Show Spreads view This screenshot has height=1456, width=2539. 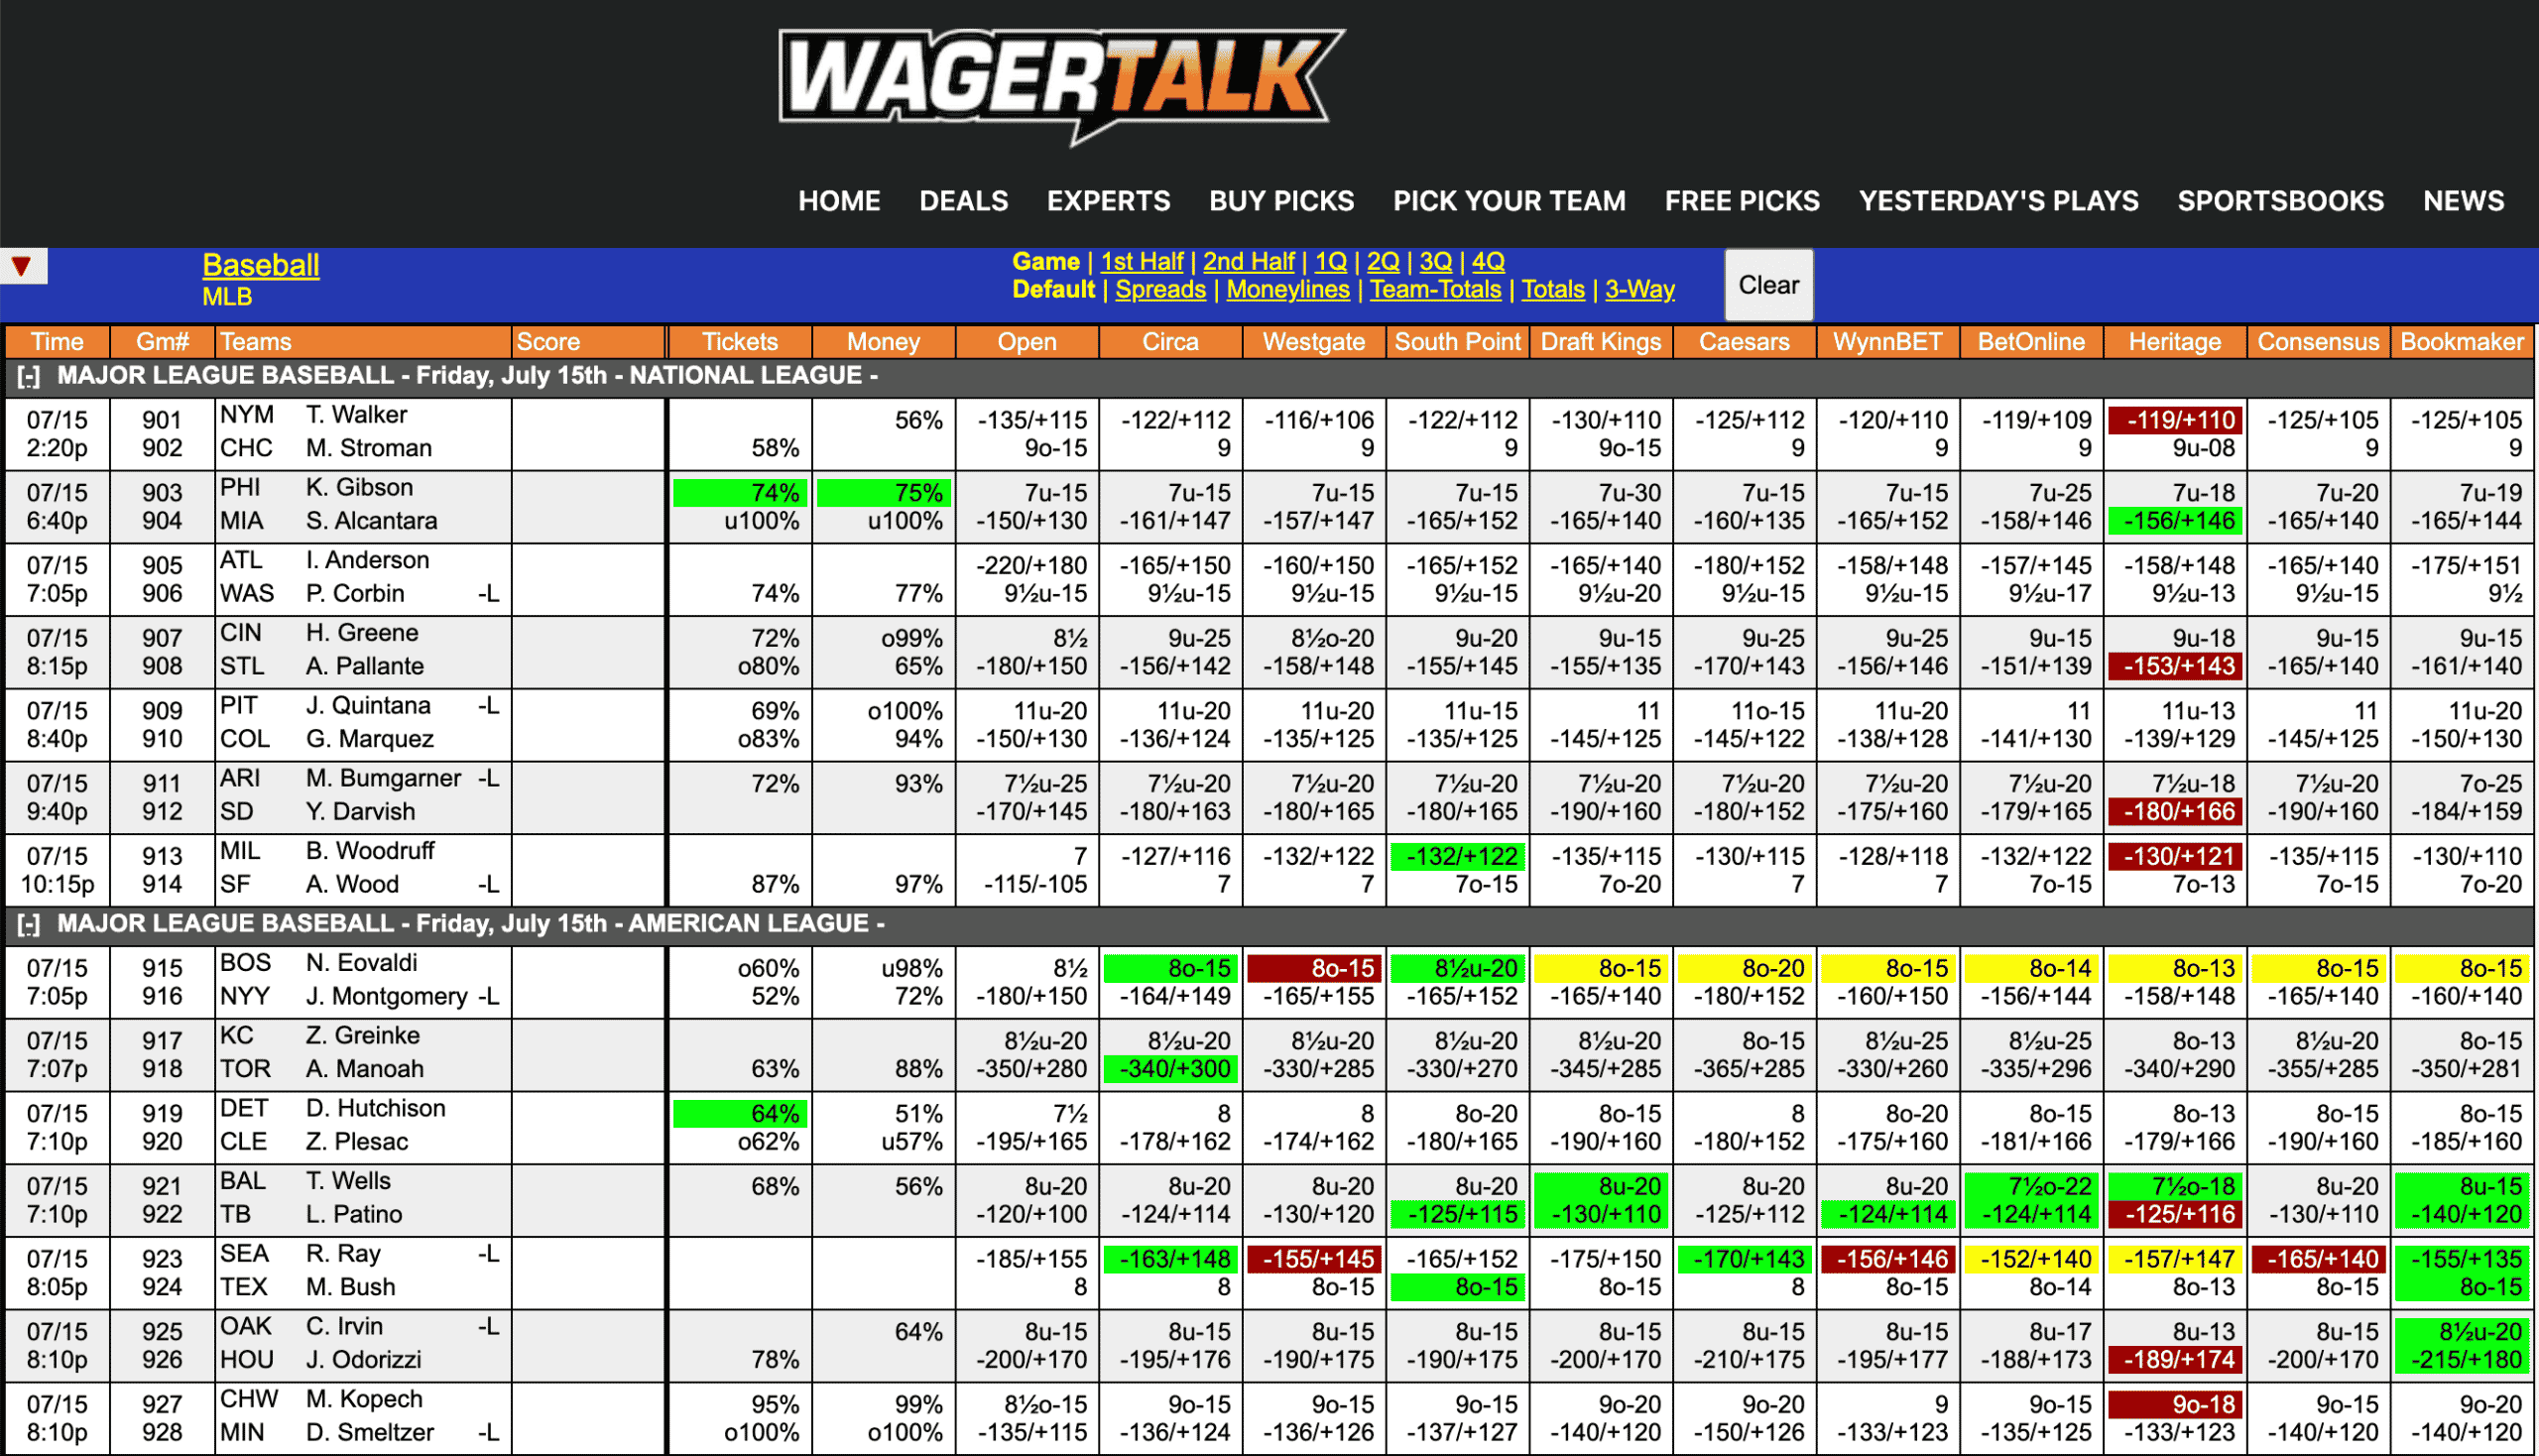tap(1160, 289)
